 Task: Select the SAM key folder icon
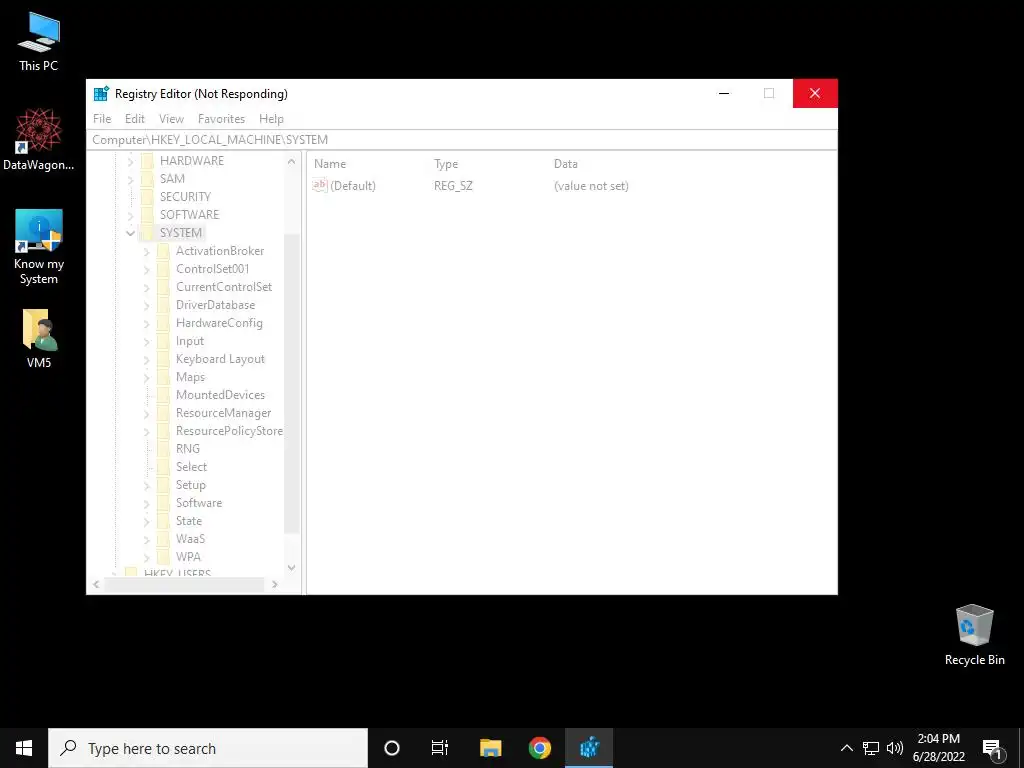click(x=148, y=178)
